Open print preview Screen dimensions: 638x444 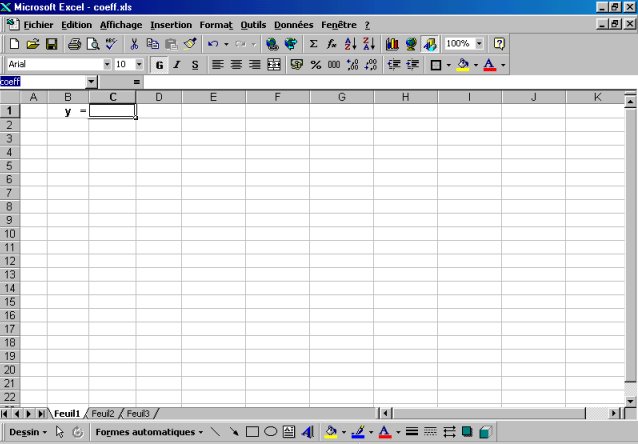point(93,44)
